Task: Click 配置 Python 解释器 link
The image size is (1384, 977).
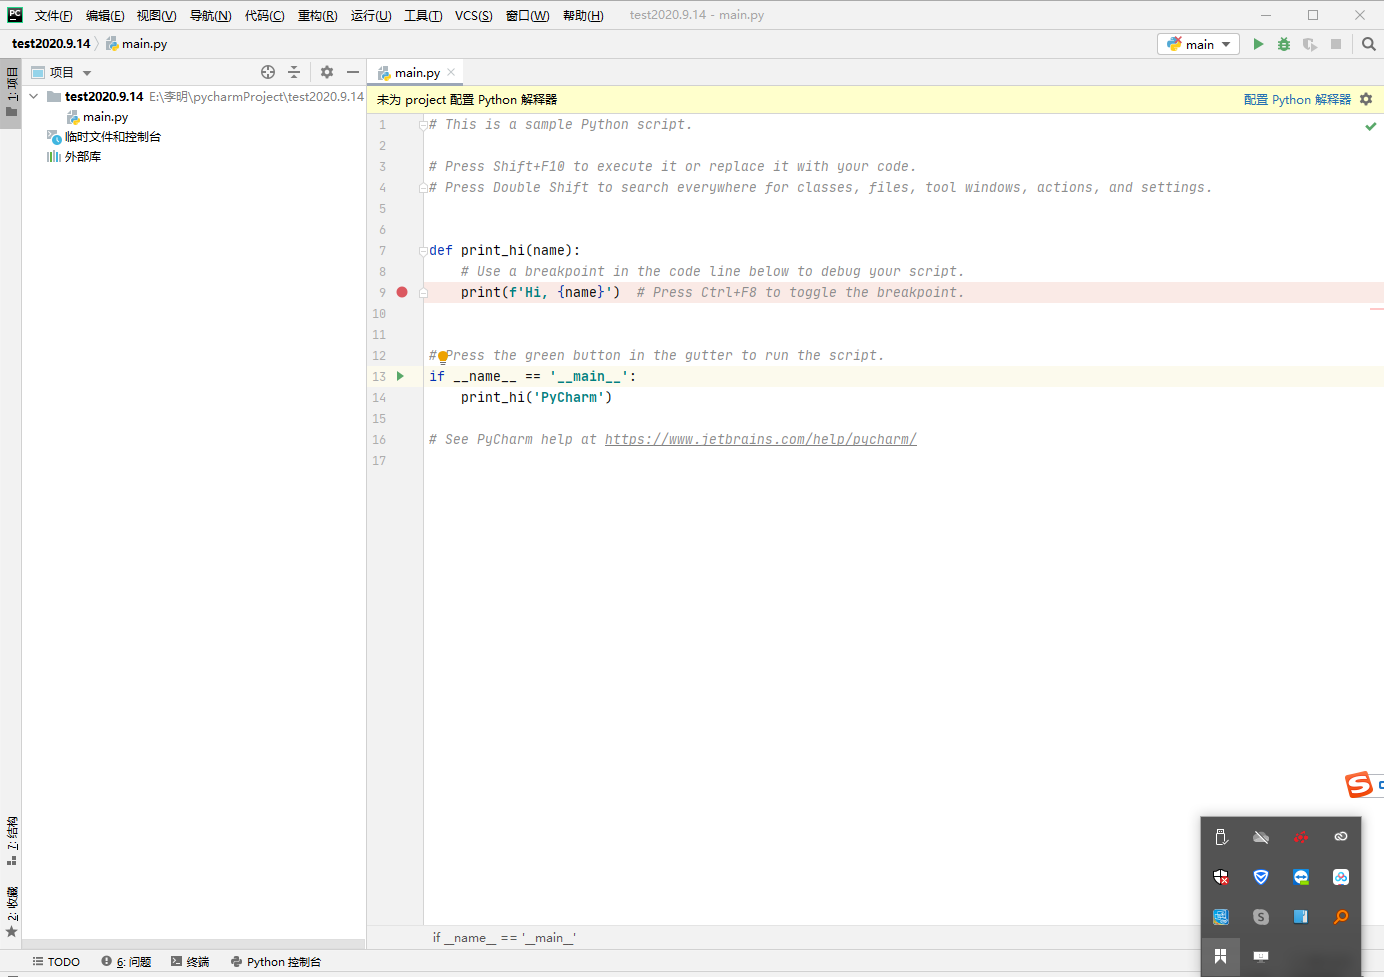Action: point(1297,99)
